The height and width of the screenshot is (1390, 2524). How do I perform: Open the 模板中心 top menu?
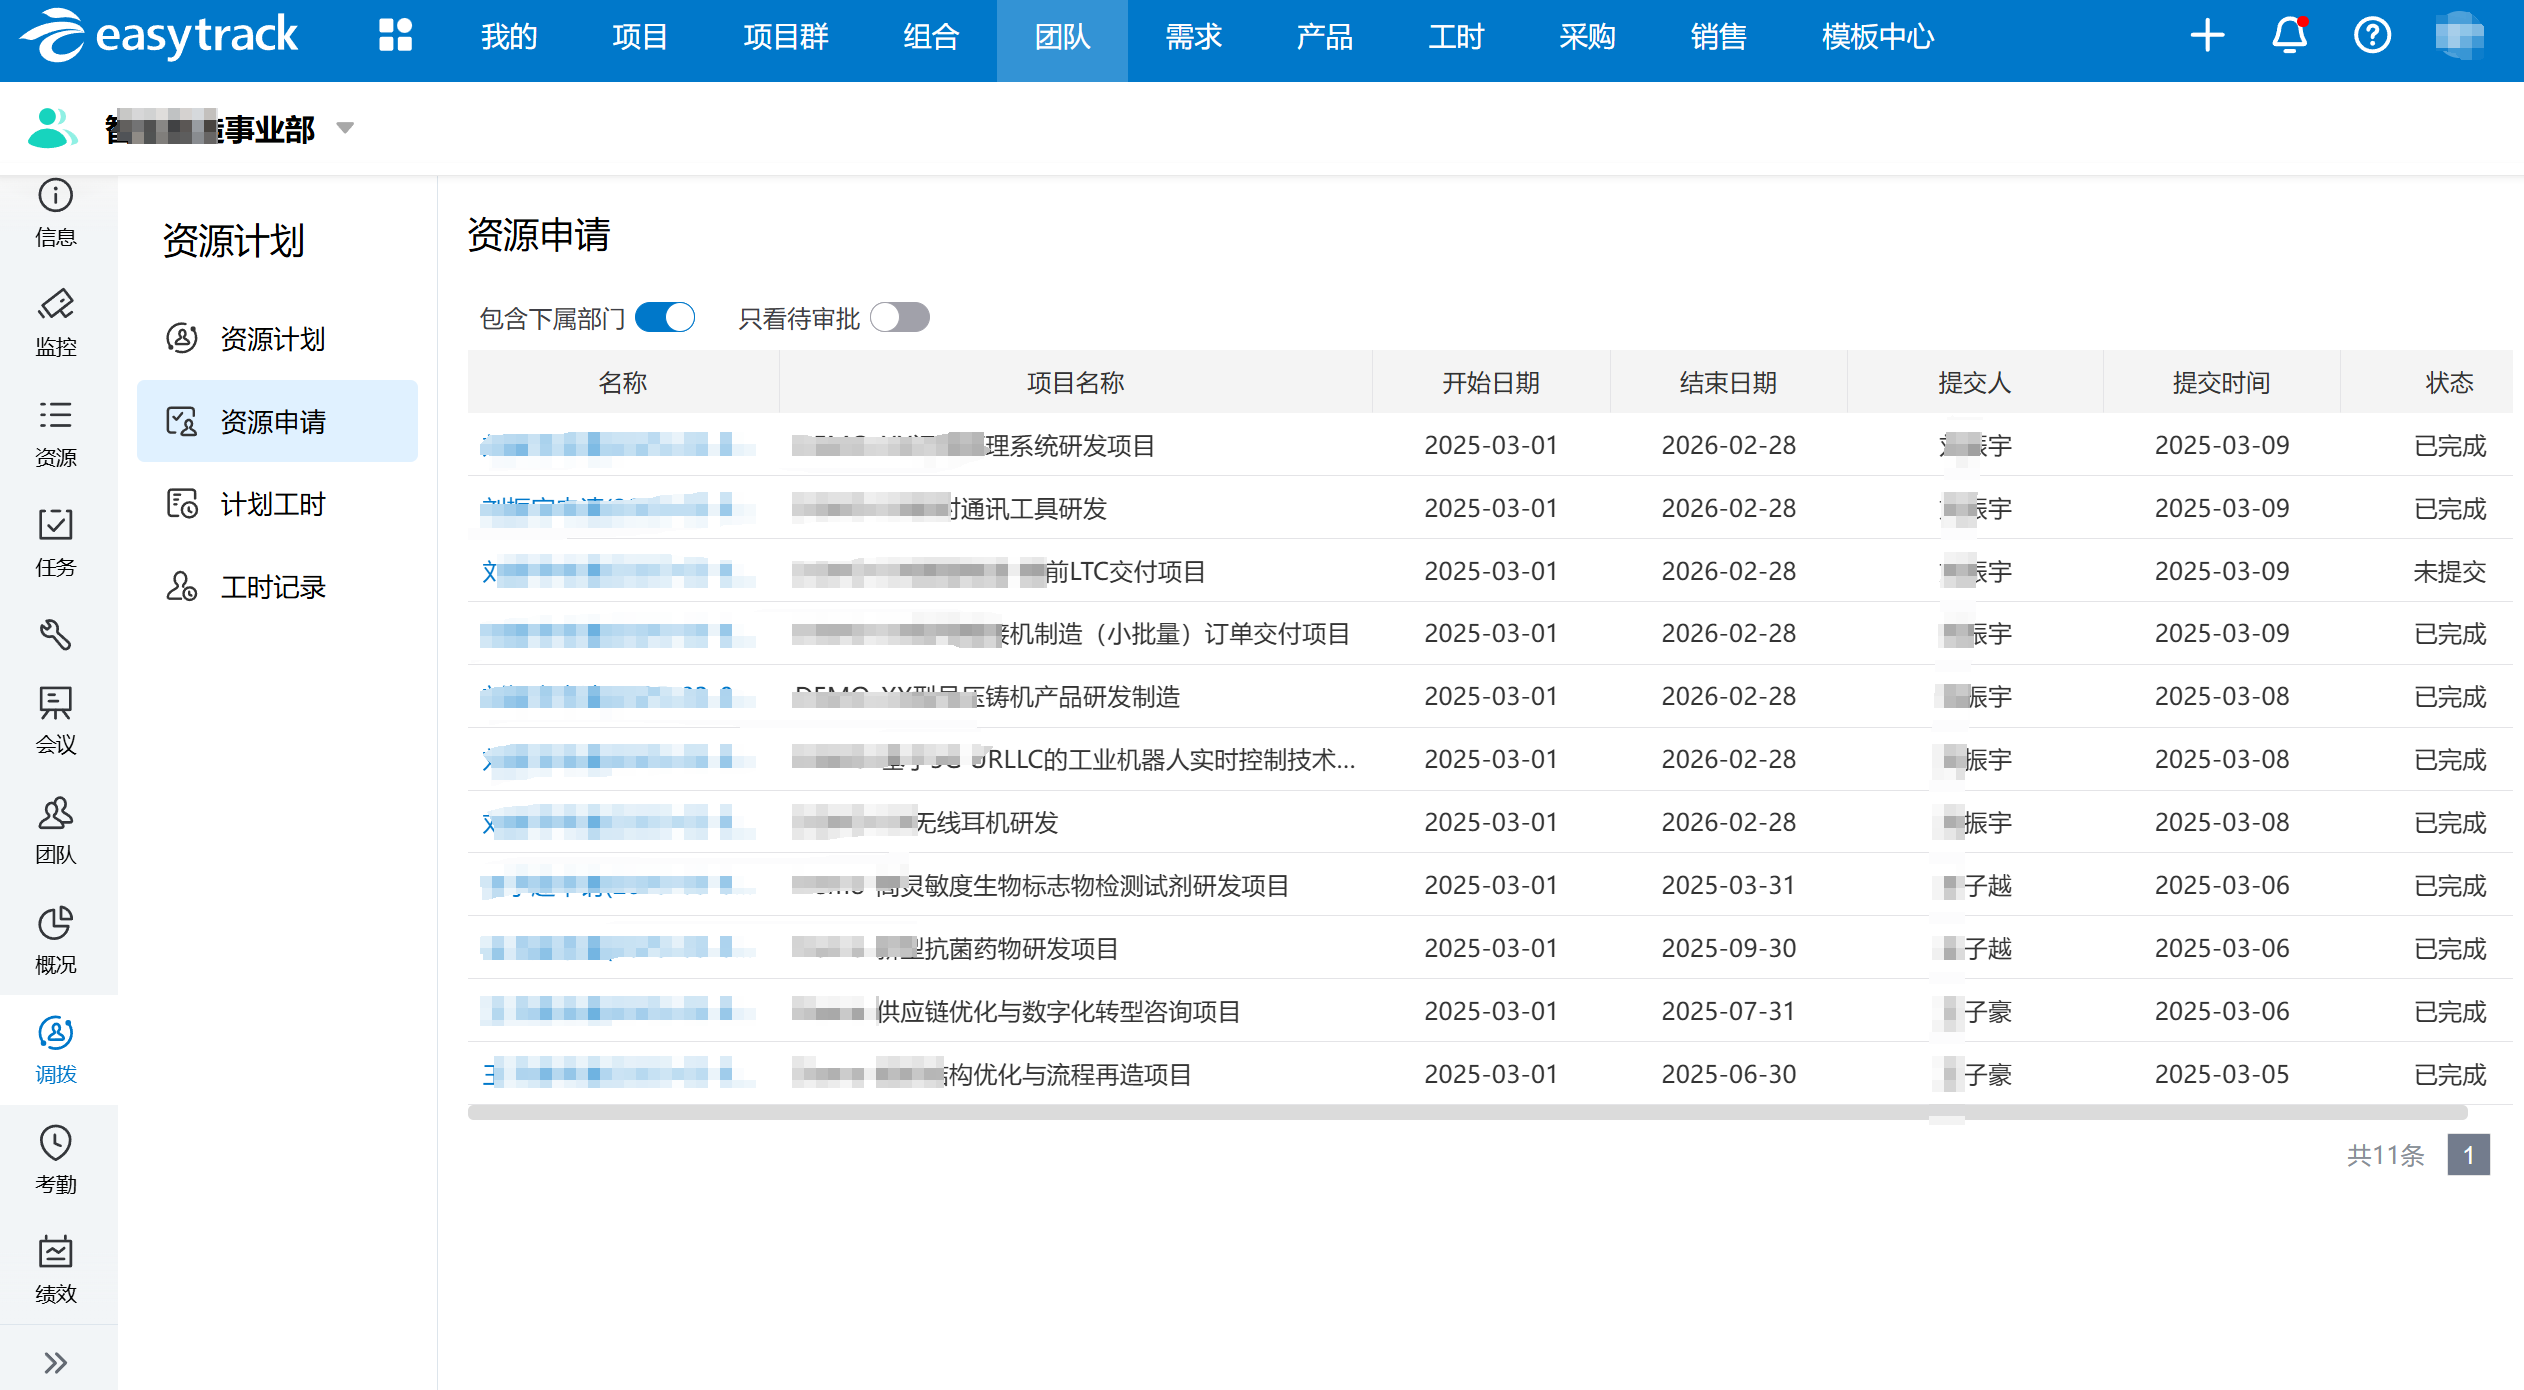coord(1877,38)
